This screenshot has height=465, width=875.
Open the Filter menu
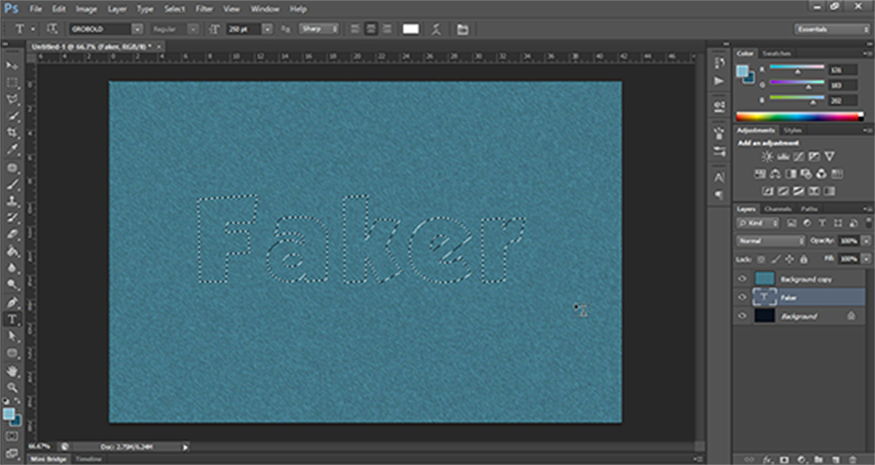pyautogui.click(x=204, y=8)
